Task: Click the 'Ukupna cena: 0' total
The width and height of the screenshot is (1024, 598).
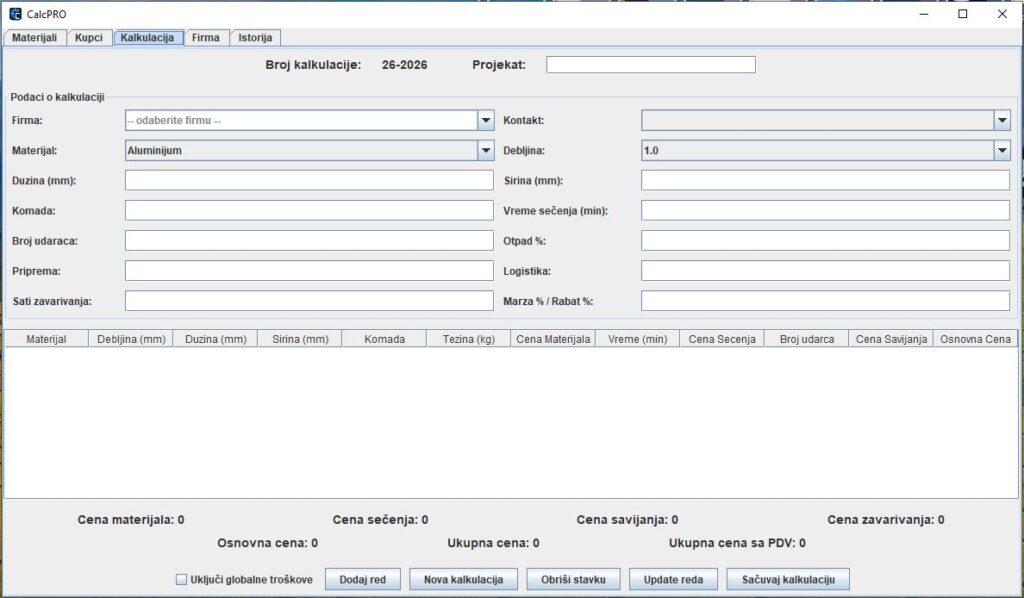Action: [493, 543]
